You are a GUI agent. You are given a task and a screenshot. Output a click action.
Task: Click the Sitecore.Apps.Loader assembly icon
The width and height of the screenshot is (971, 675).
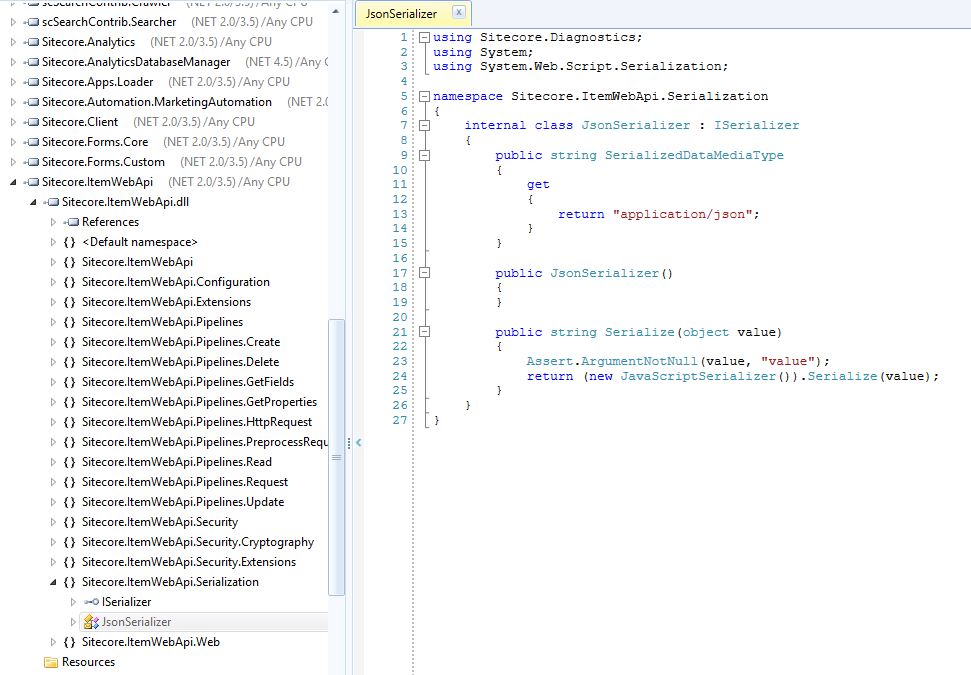(32, 82)
